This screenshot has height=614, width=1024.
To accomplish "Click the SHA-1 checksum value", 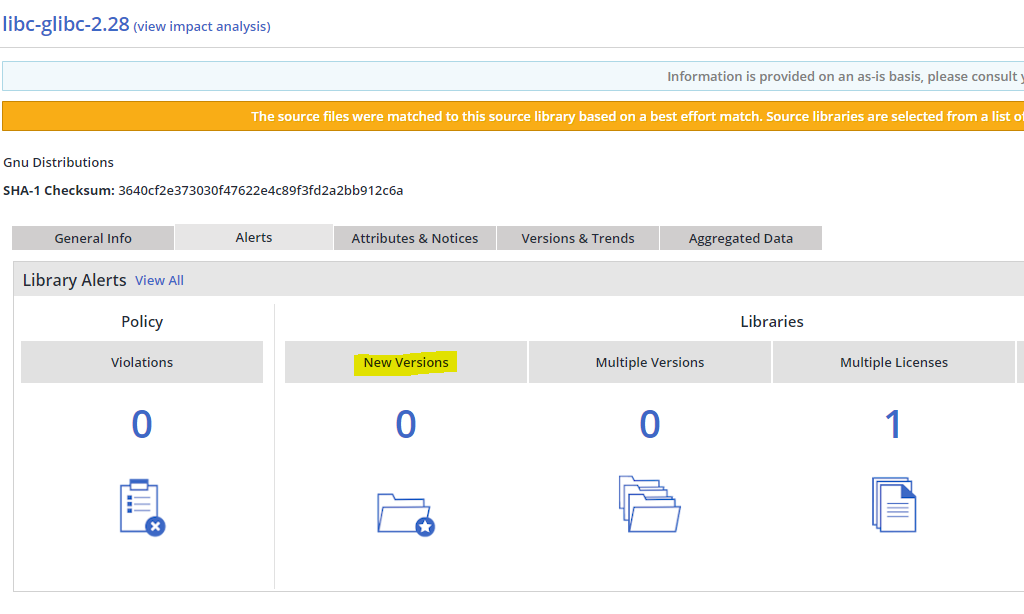I will 260,190.
